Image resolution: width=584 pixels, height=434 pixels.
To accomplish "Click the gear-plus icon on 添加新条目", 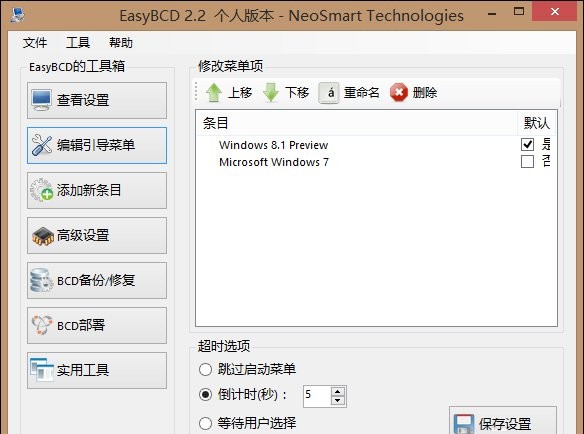I will [41, 190].
